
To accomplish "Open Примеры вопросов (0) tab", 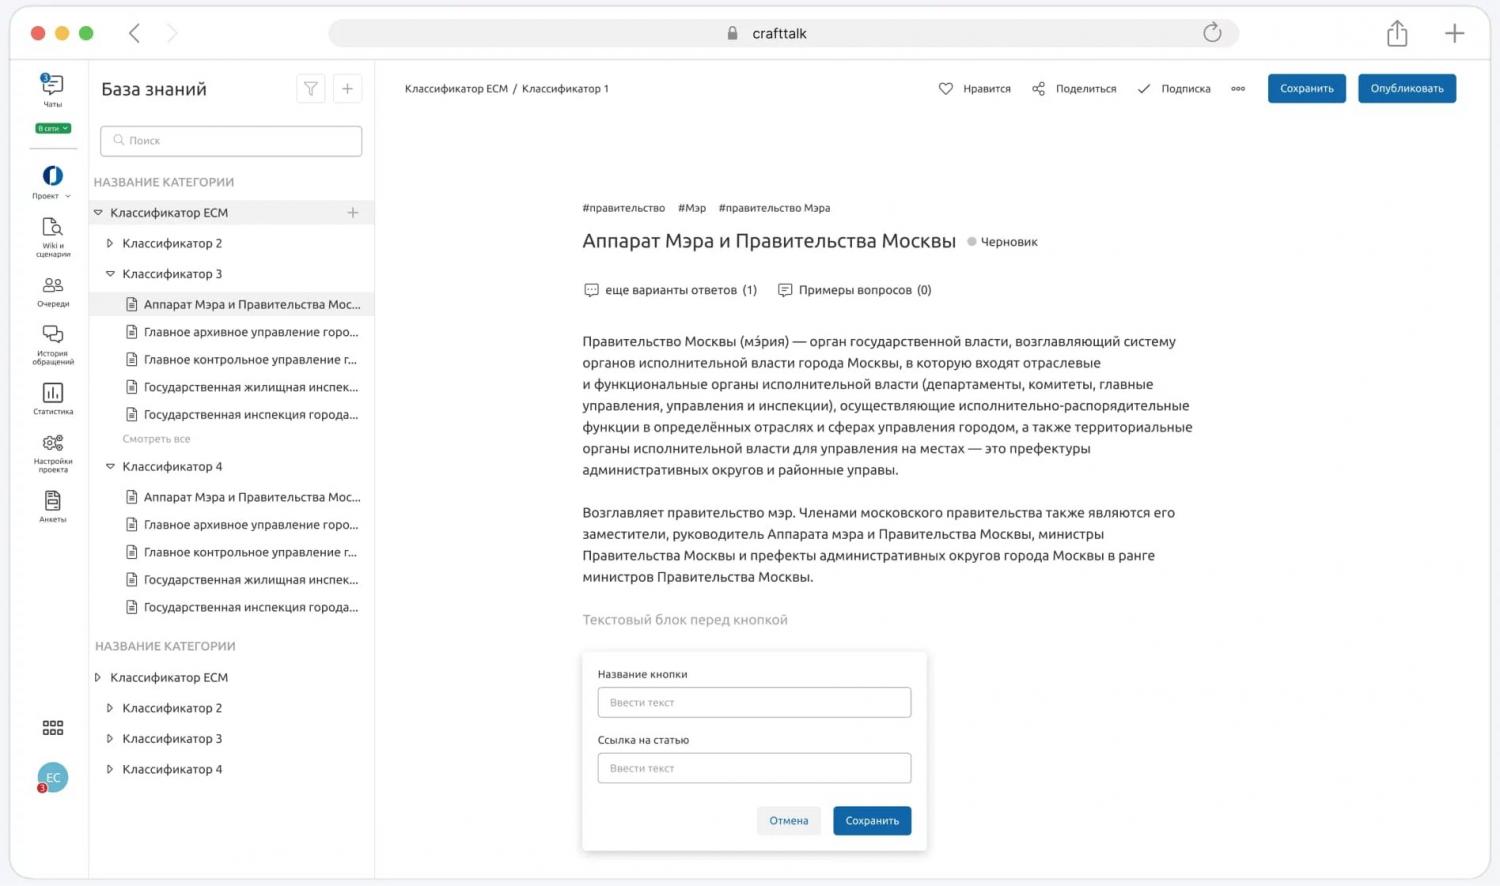I will [x=854, y=290].
